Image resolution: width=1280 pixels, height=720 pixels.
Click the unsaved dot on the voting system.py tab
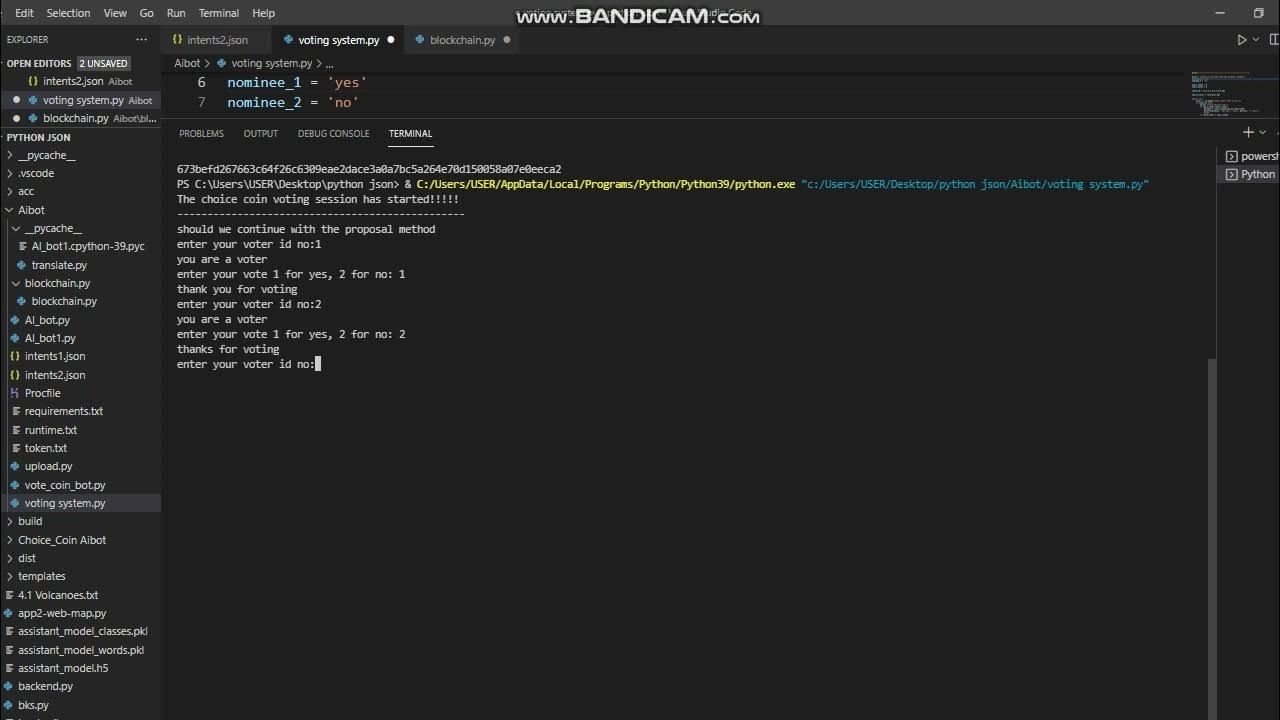[390, 40]
